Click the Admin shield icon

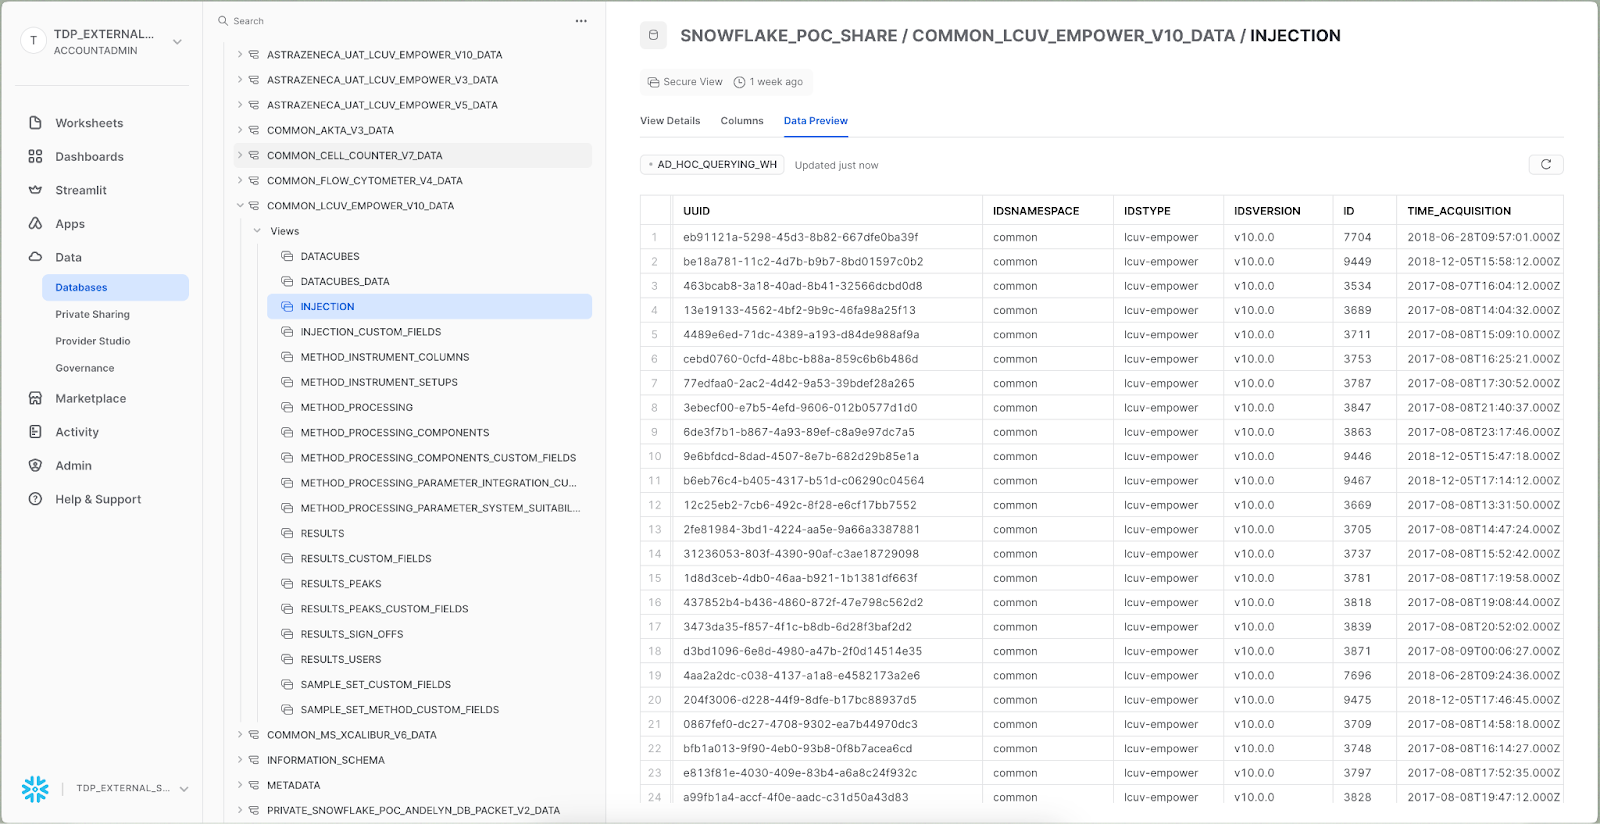coord(35,465)
